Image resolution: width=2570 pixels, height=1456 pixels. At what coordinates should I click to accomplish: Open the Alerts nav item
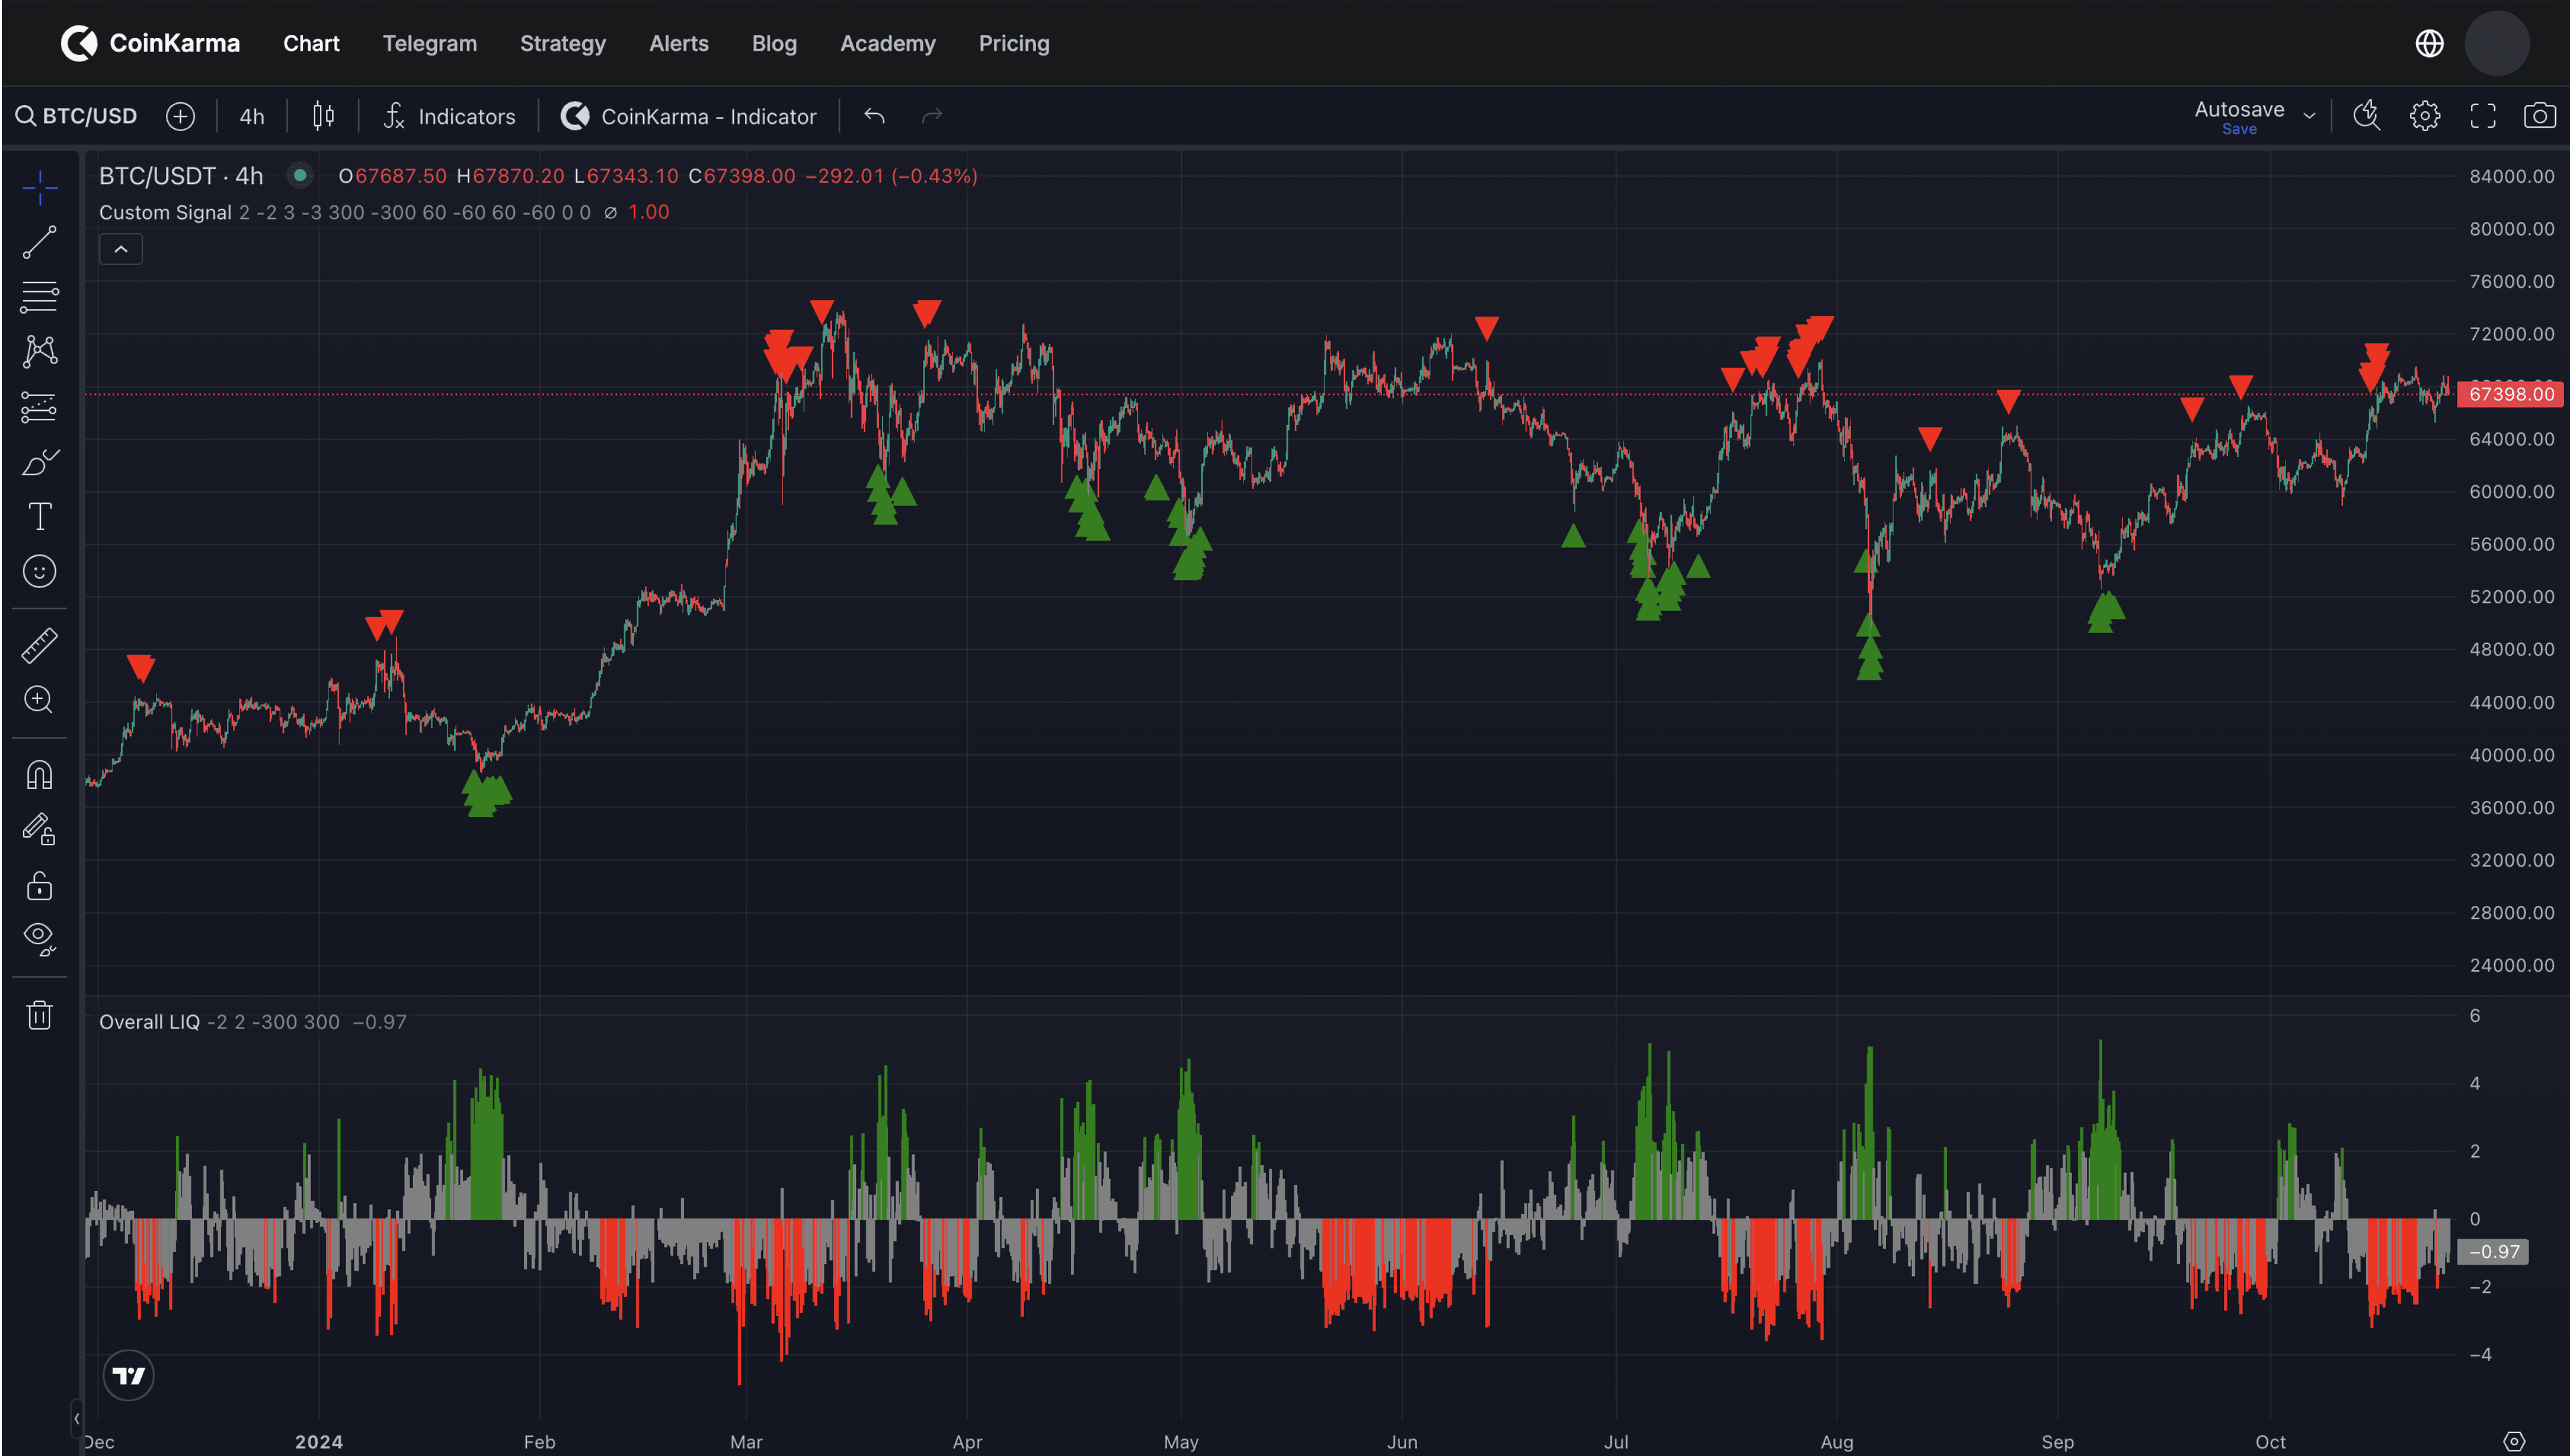coord(678,43)
